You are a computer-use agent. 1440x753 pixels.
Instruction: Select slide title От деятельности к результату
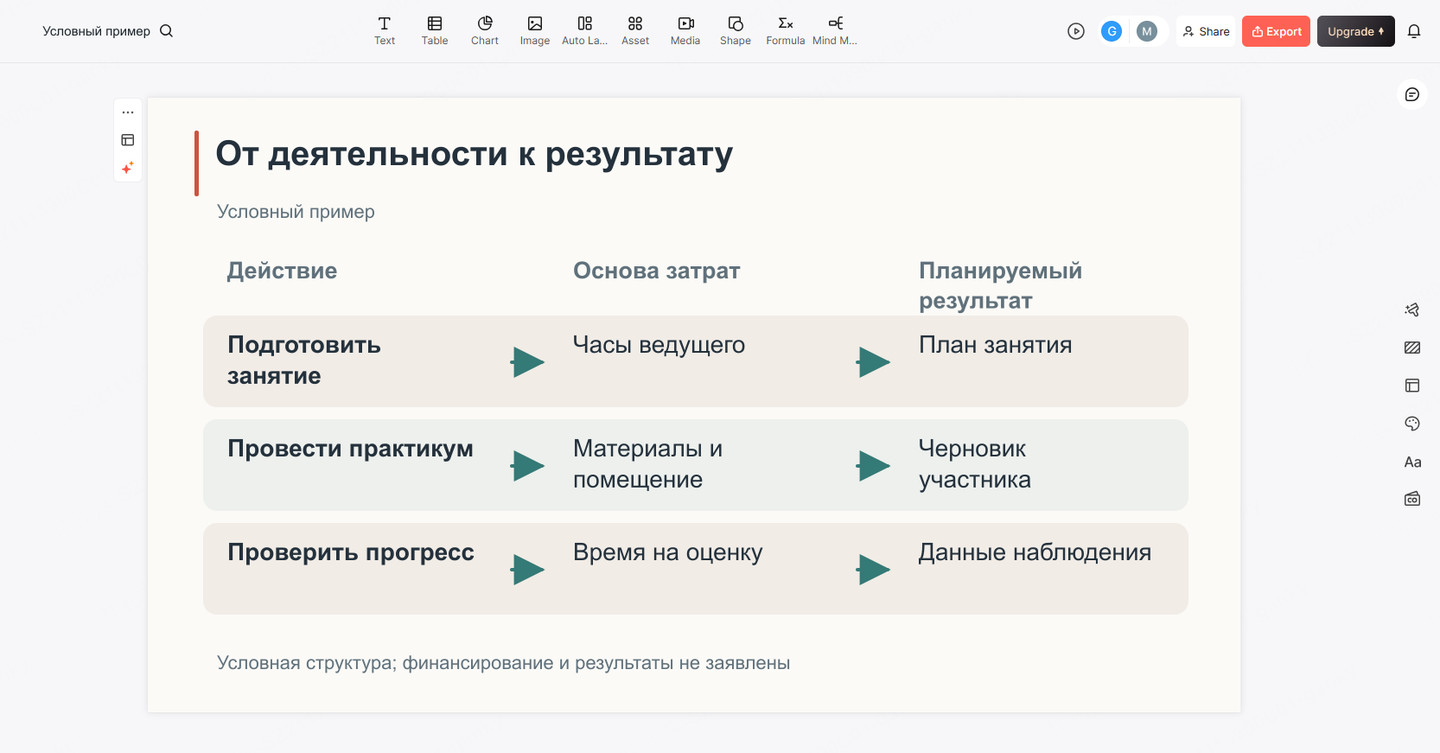point(474,154)
